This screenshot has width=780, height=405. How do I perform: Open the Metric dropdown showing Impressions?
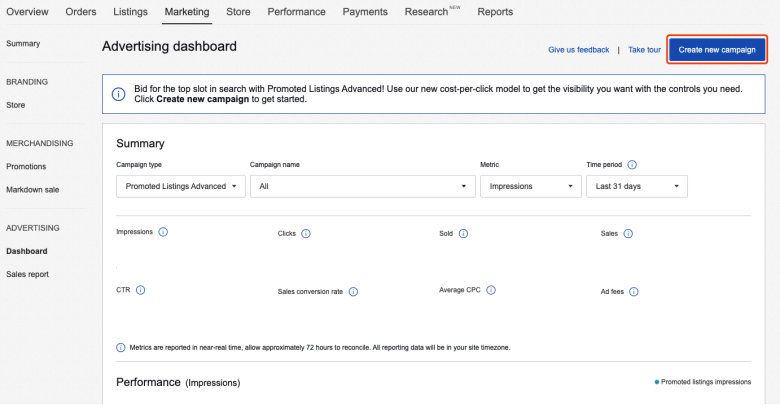point(530,186)
